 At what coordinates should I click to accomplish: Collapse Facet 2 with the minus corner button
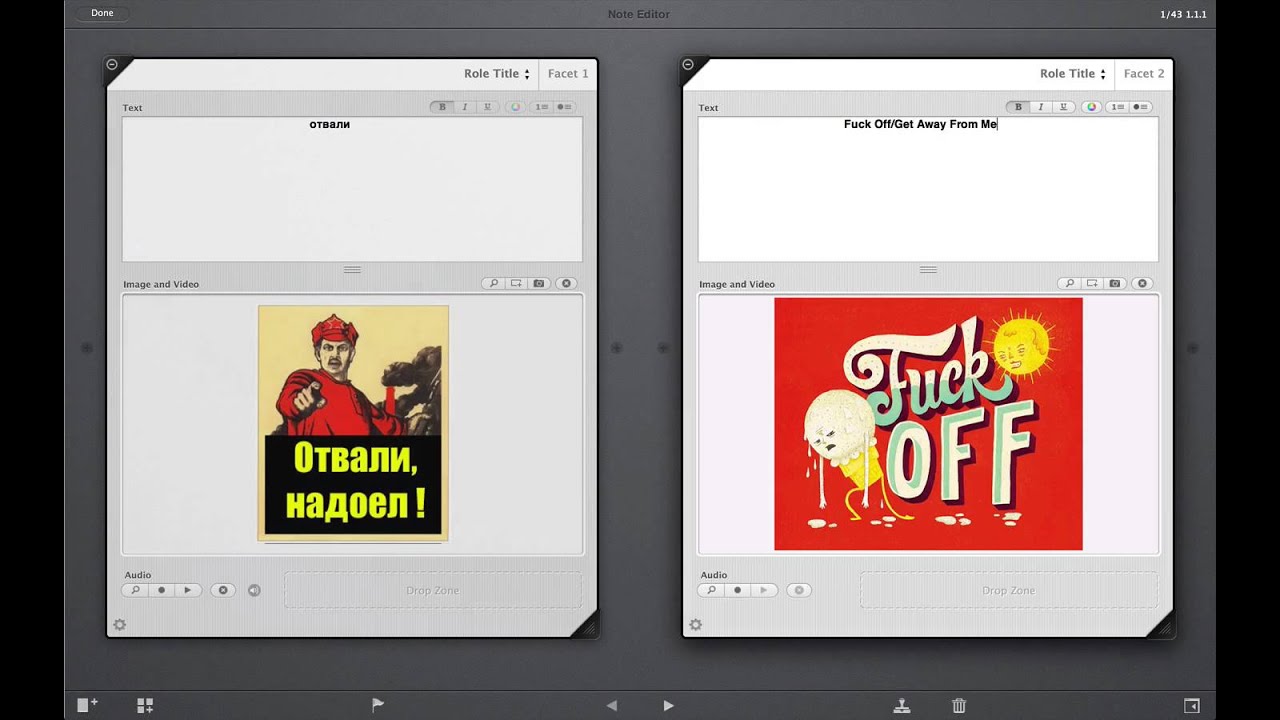(688, 64)
